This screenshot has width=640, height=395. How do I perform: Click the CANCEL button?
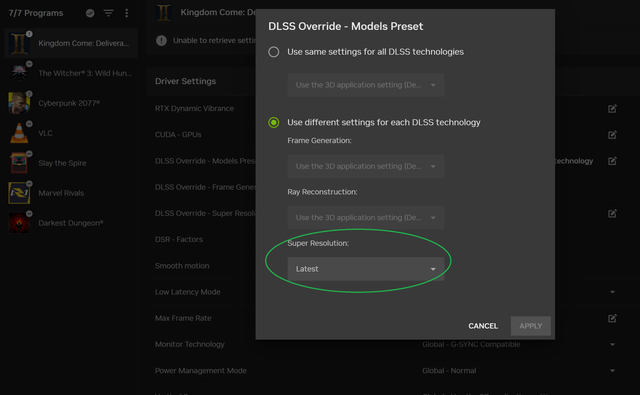click(x=483, y=326)
